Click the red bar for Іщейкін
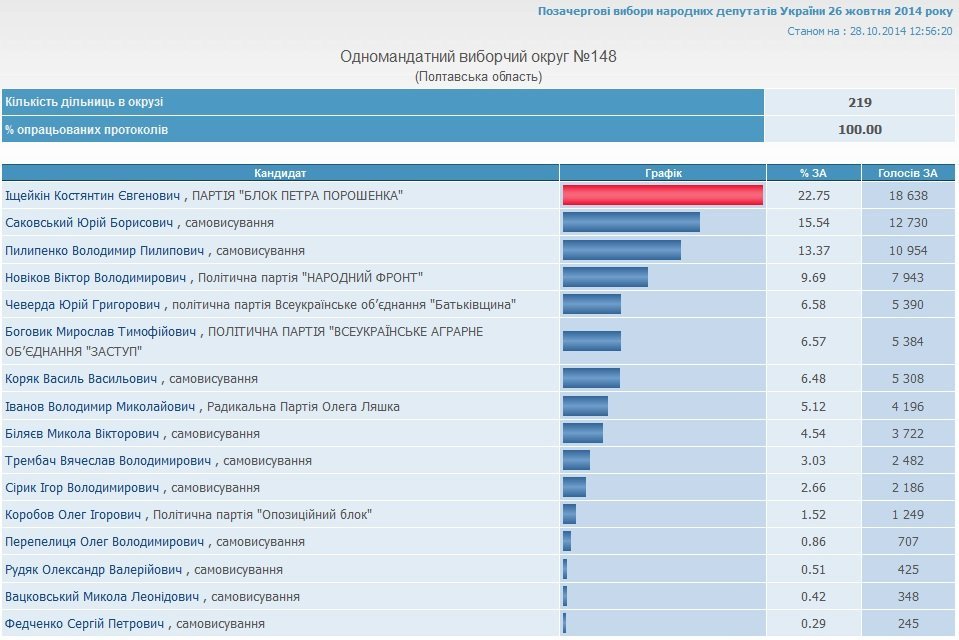959x640 pixels. click(x=660, y=197)
